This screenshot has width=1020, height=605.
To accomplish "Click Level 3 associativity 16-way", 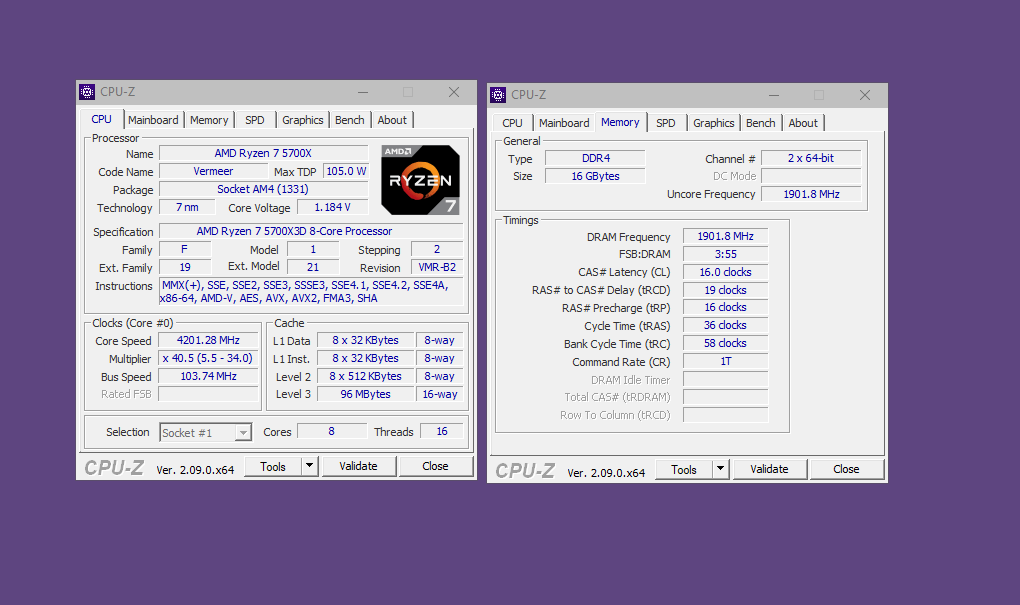I will point(440,394).
